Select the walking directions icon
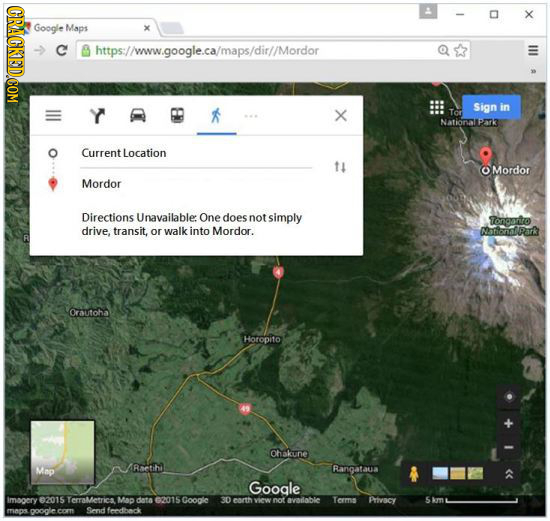This screenshot has width=550, height=521. click(x=216, y=115)
